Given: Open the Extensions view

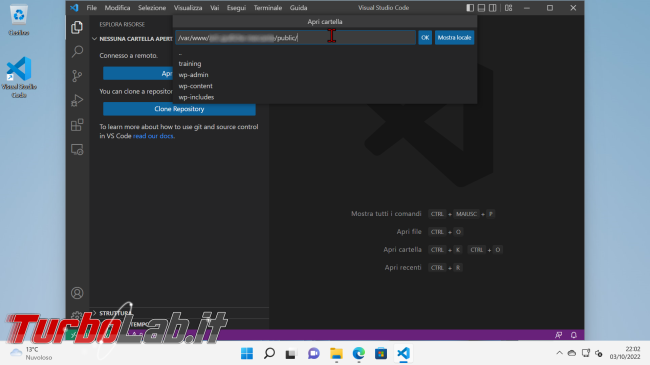Looking at the screenshot, I should coord(77,125).
